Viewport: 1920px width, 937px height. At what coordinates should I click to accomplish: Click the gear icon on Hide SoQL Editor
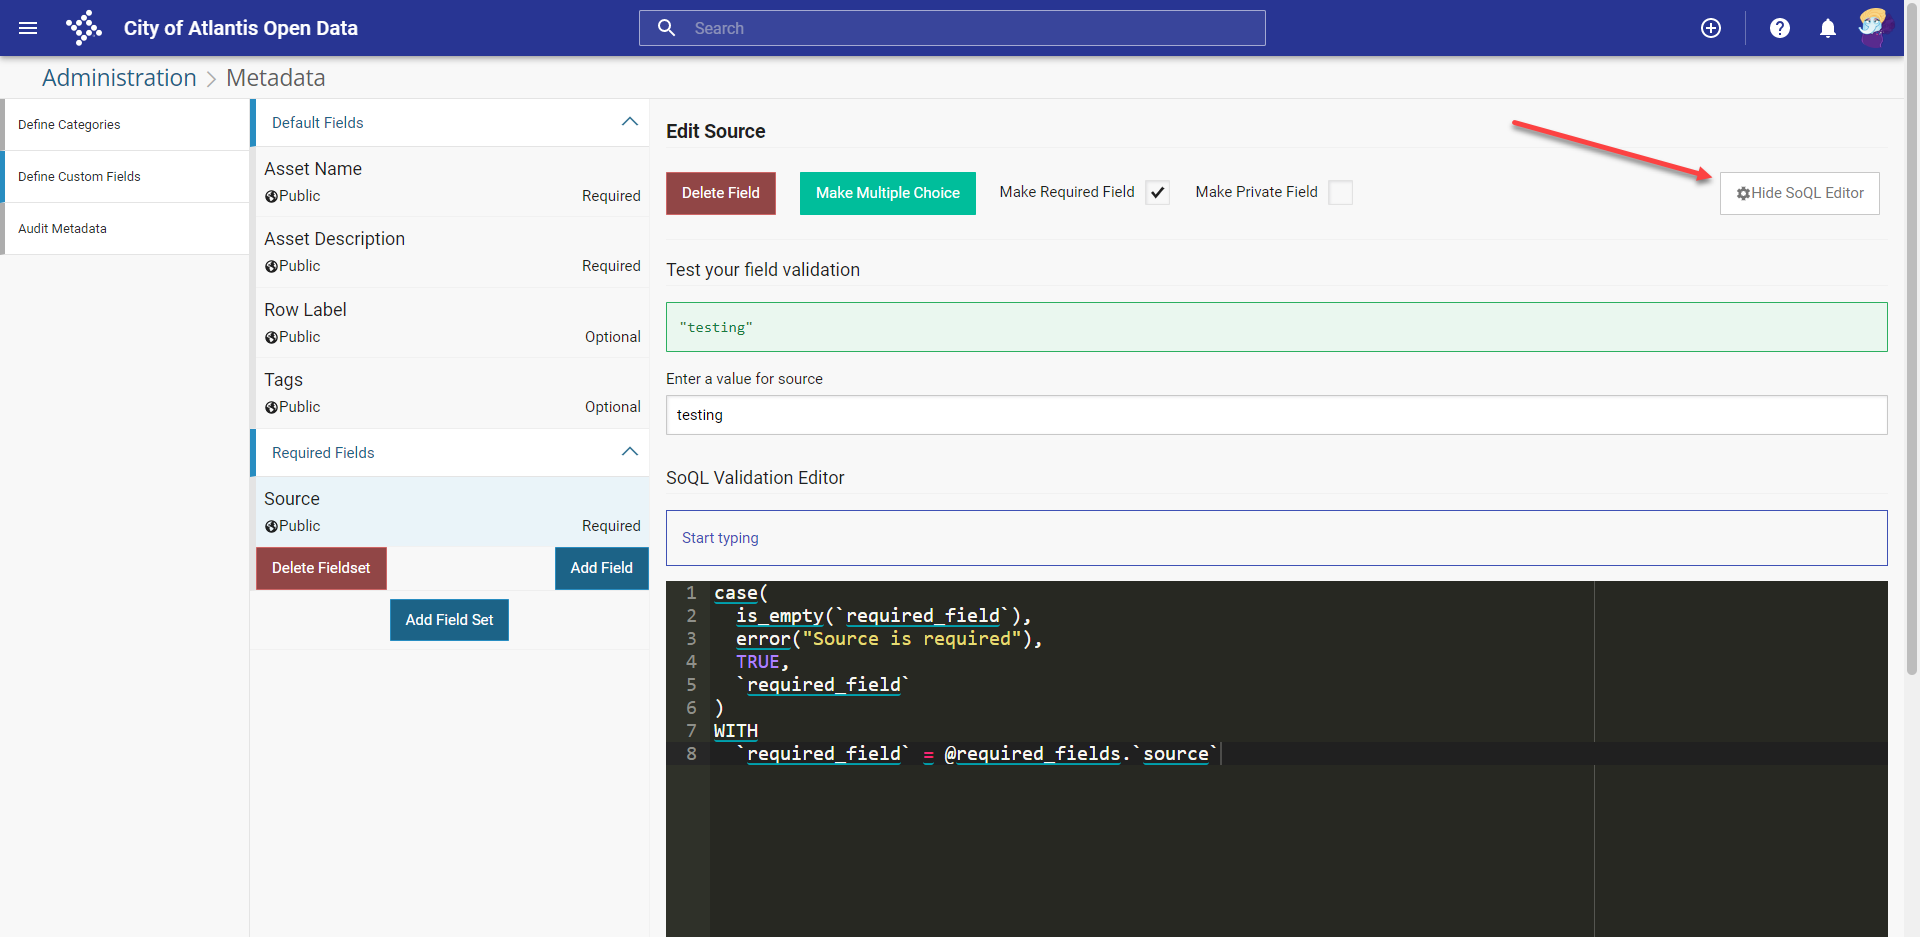pos(1743,193)
